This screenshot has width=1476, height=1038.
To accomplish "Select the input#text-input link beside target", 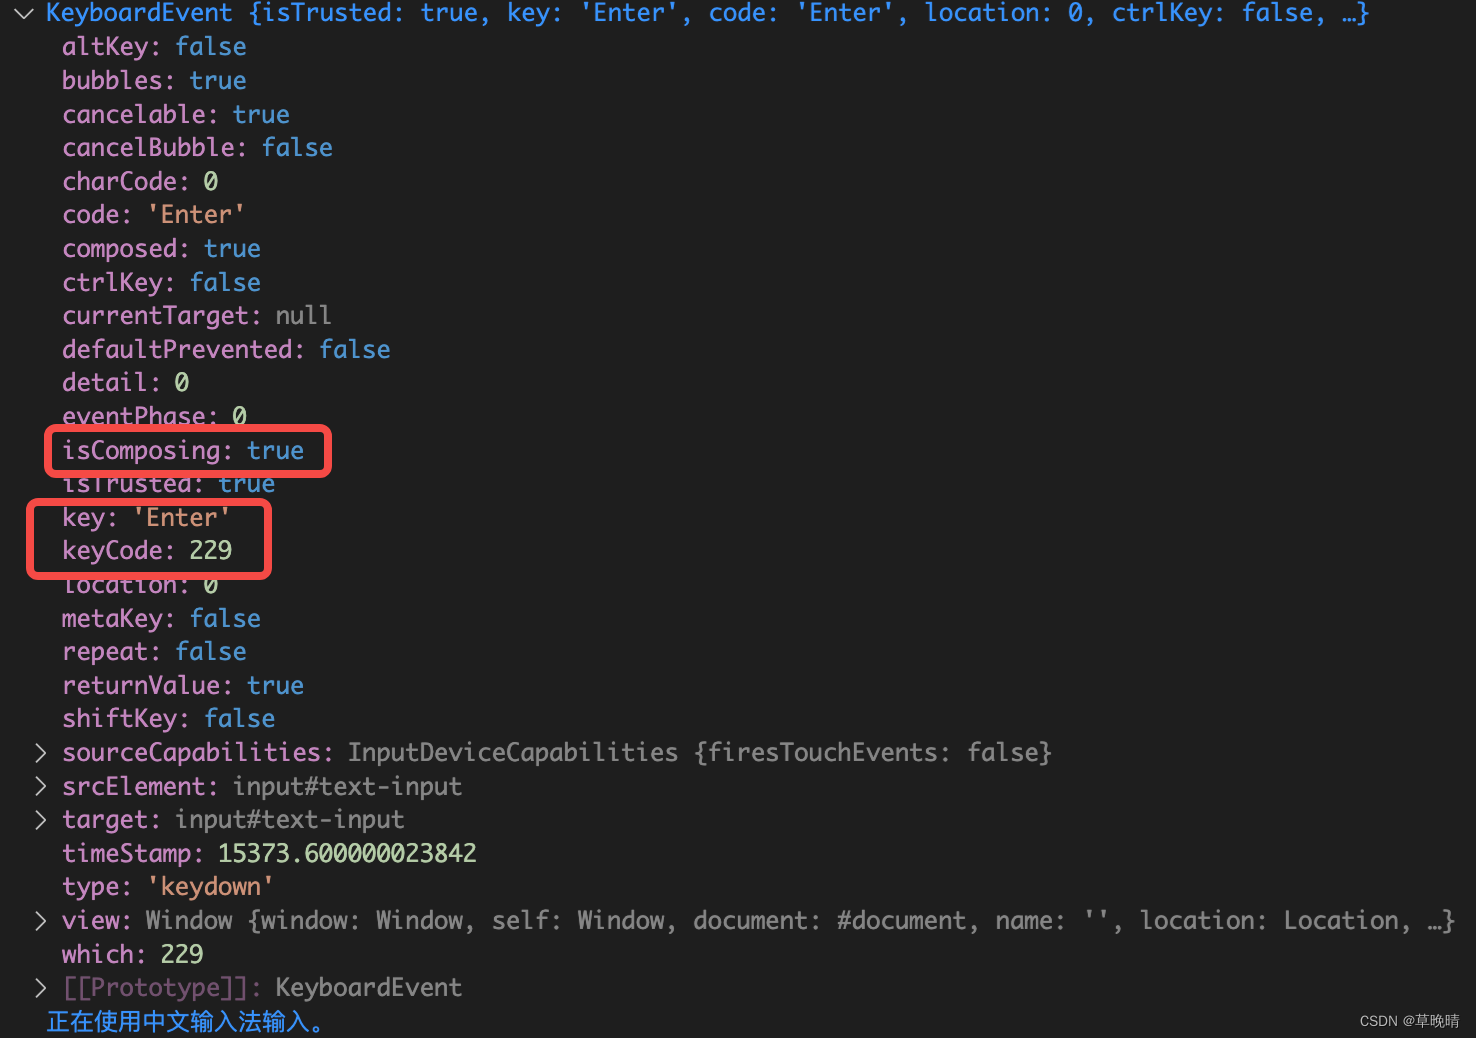I will click(x=289, y=819).
